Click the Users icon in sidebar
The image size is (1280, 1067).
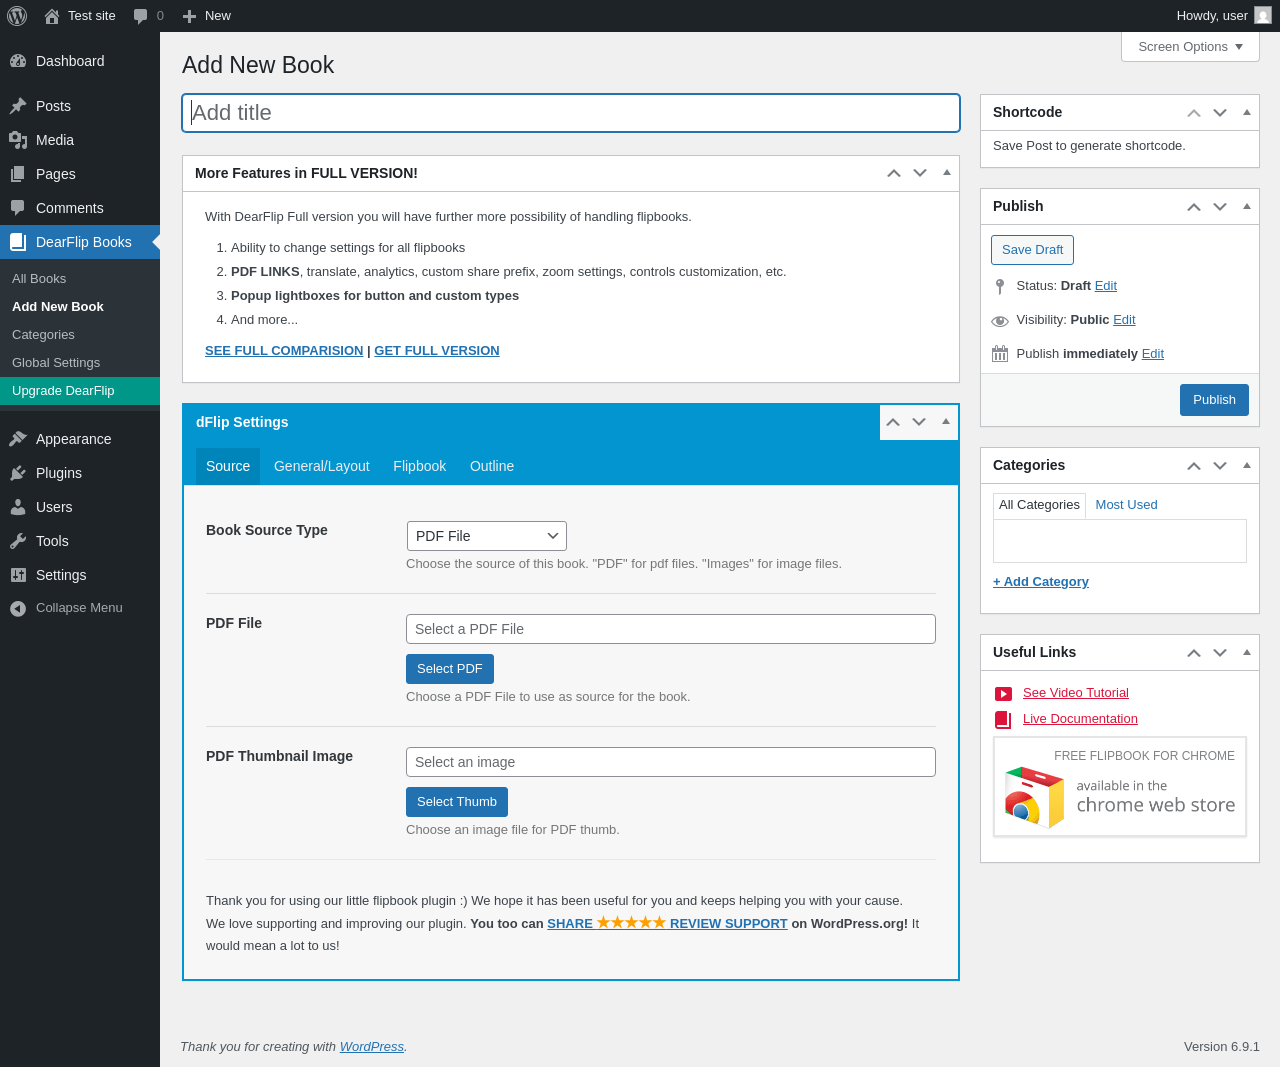coord(18,507)
